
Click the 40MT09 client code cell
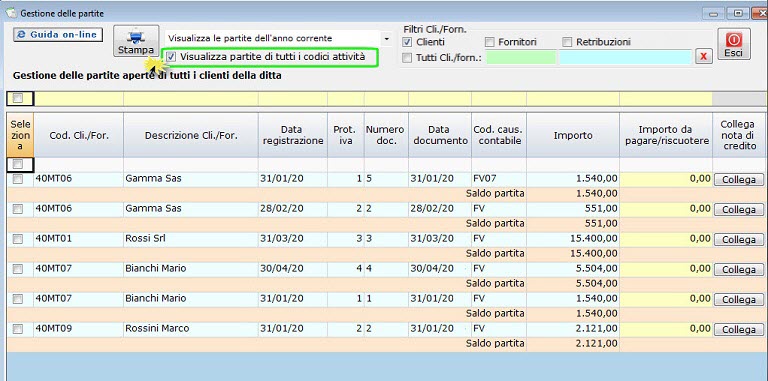click(78, 329)
